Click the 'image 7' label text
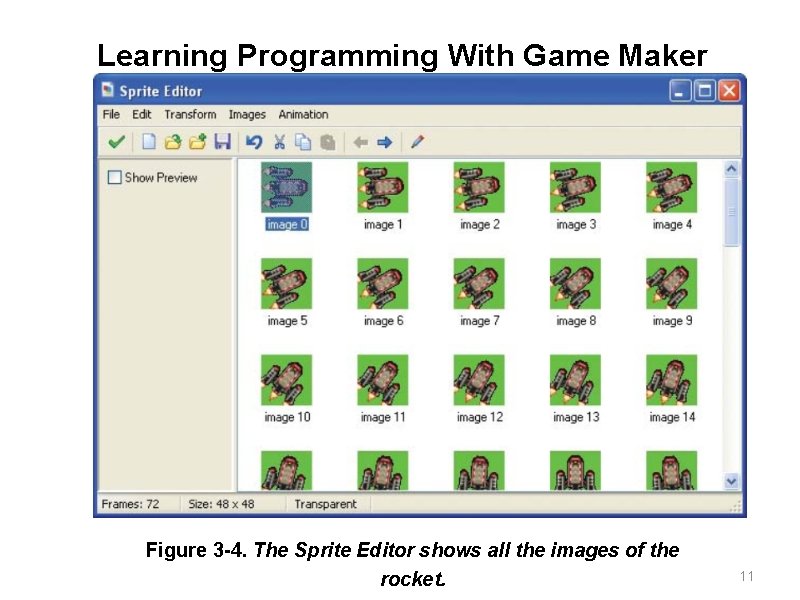The height and width of the screenshot is (600, 800). click(x=480, y=321)
